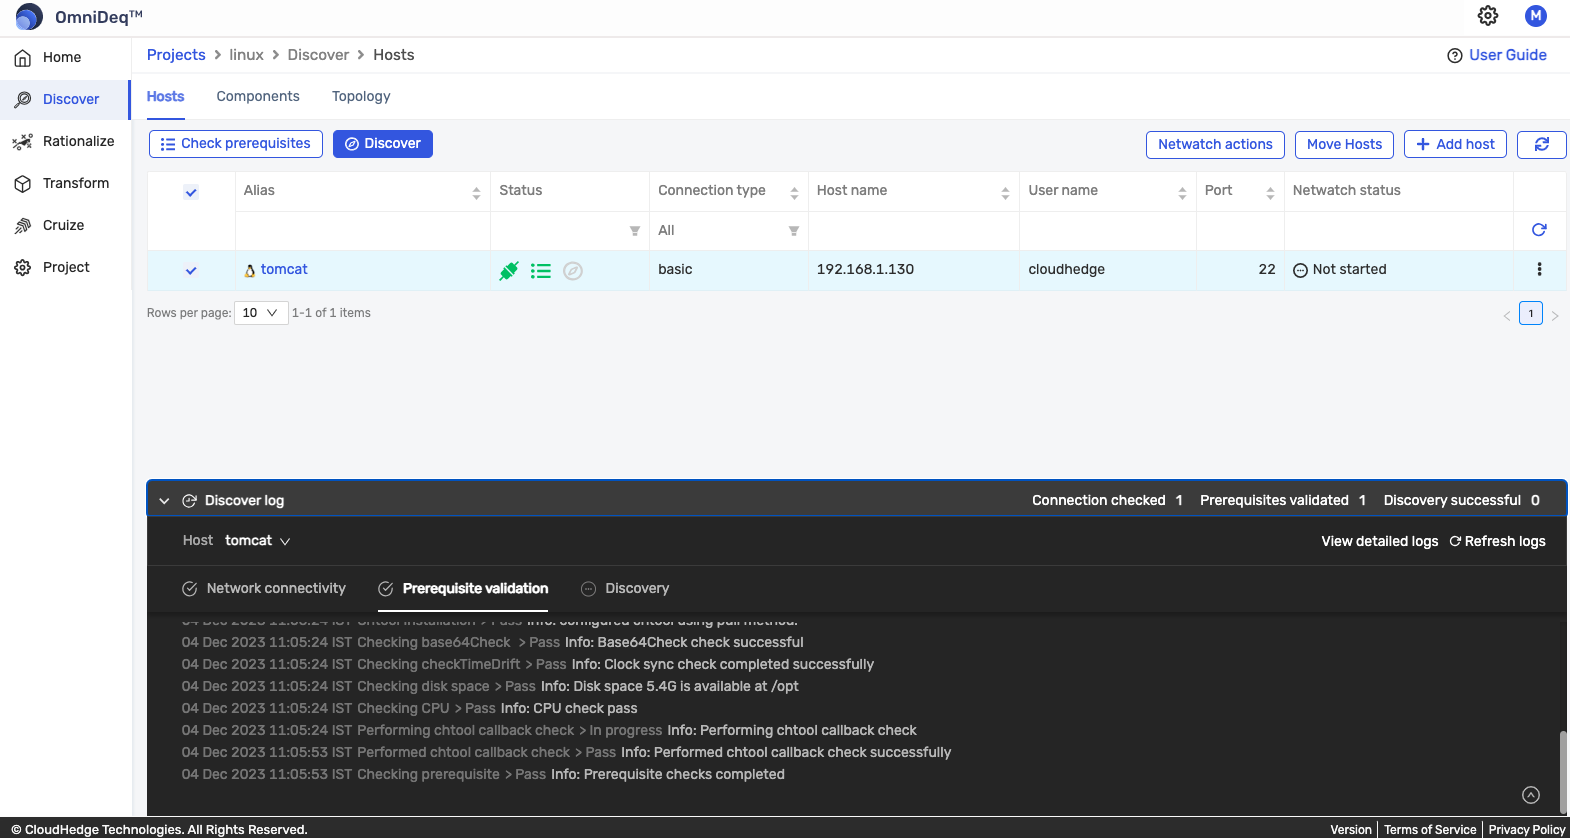Click the tomcat discovery compass status icon
This screenshot has height=838, width=1570.
point(573,270)
